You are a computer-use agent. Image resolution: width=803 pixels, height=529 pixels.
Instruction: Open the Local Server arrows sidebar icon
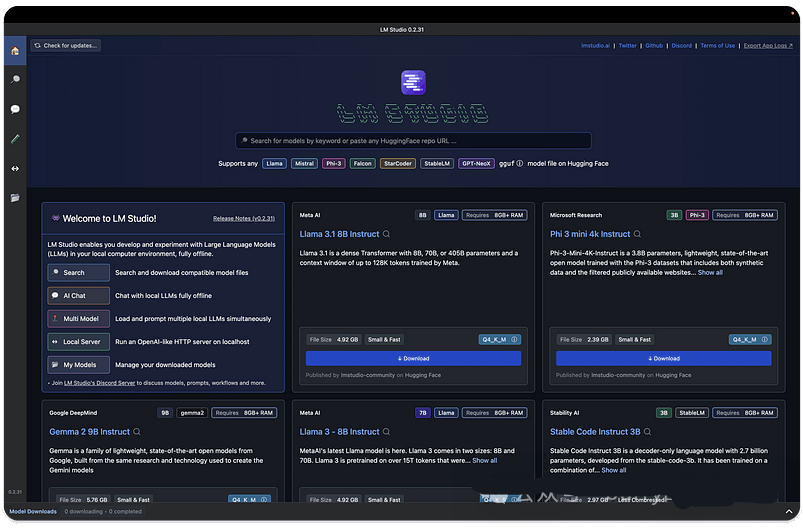coord(15,168)
